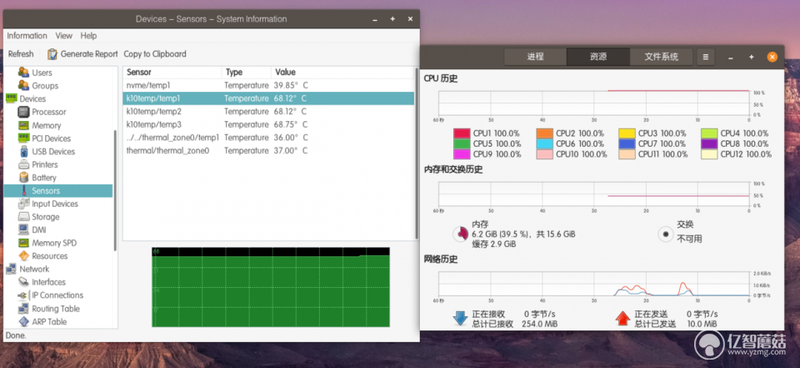
Task: Click the Input Devices icon
Action: tap(23, 204)
